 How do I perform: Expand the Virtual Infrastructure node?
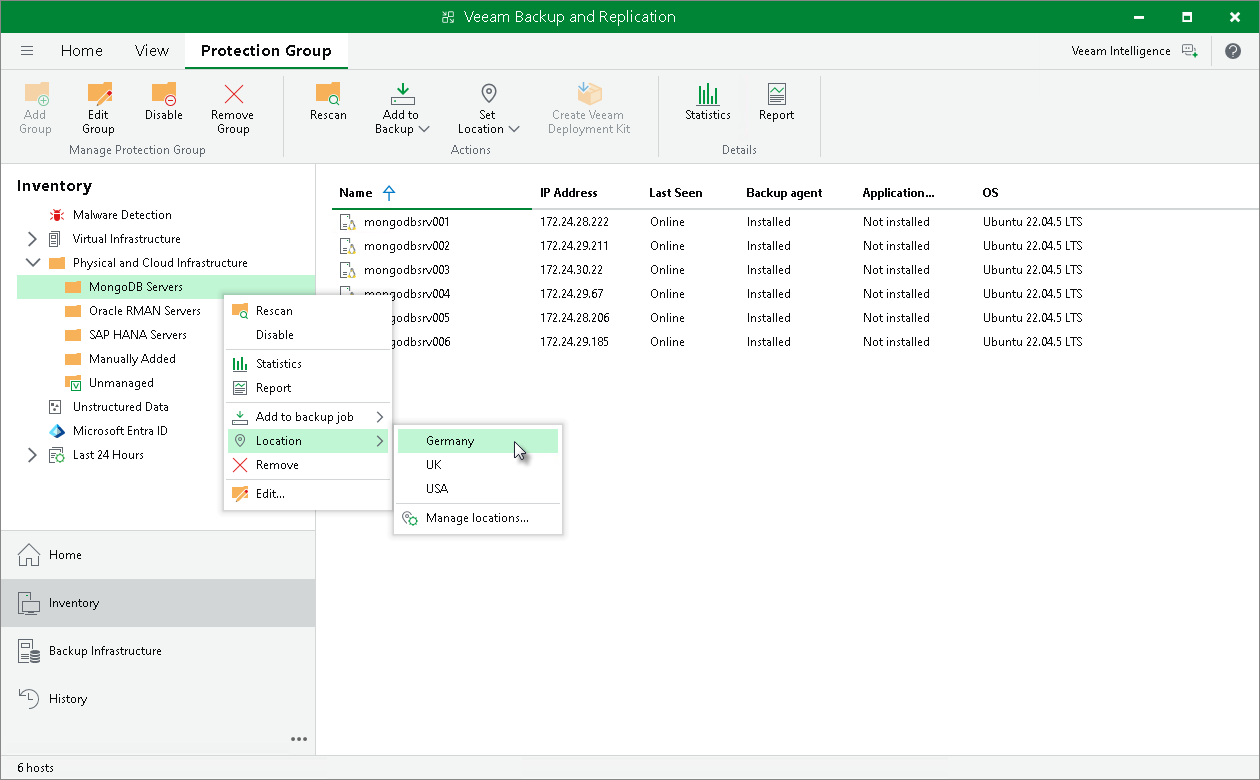coord(32,239)
